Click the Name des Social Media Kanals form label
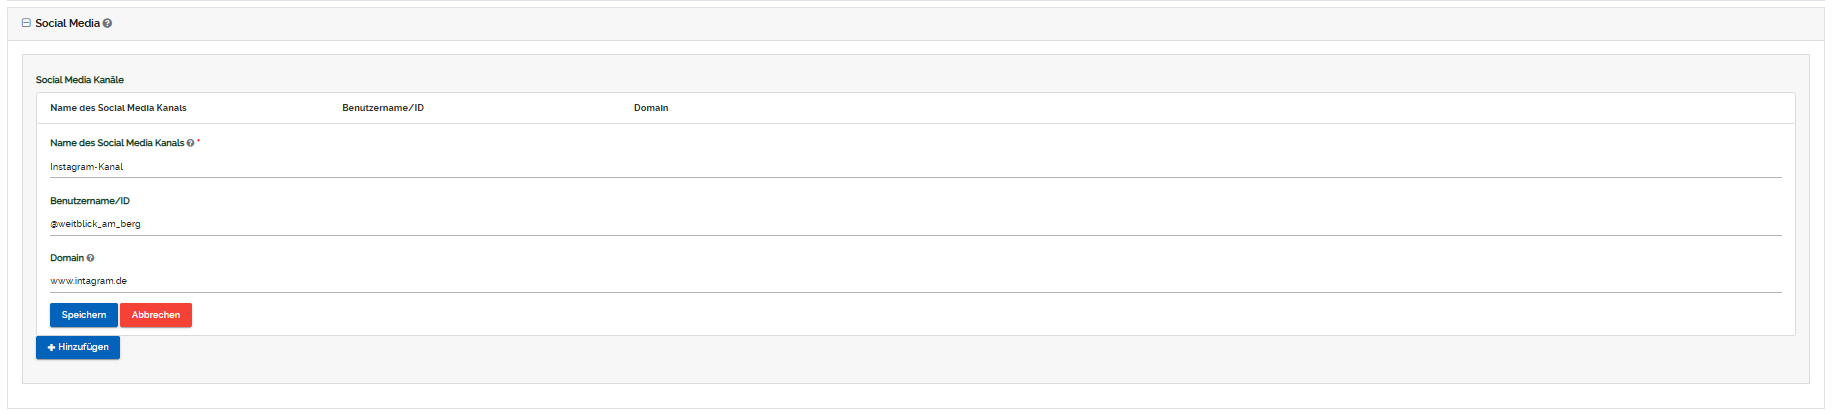 117,143
